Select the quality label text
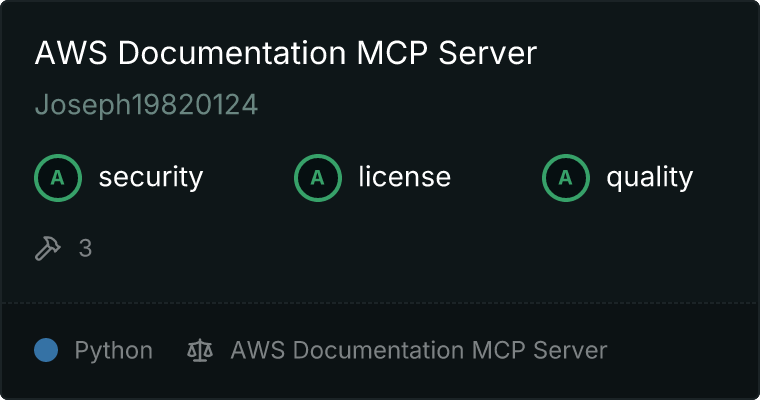760x400 pixels. point(649,178)
